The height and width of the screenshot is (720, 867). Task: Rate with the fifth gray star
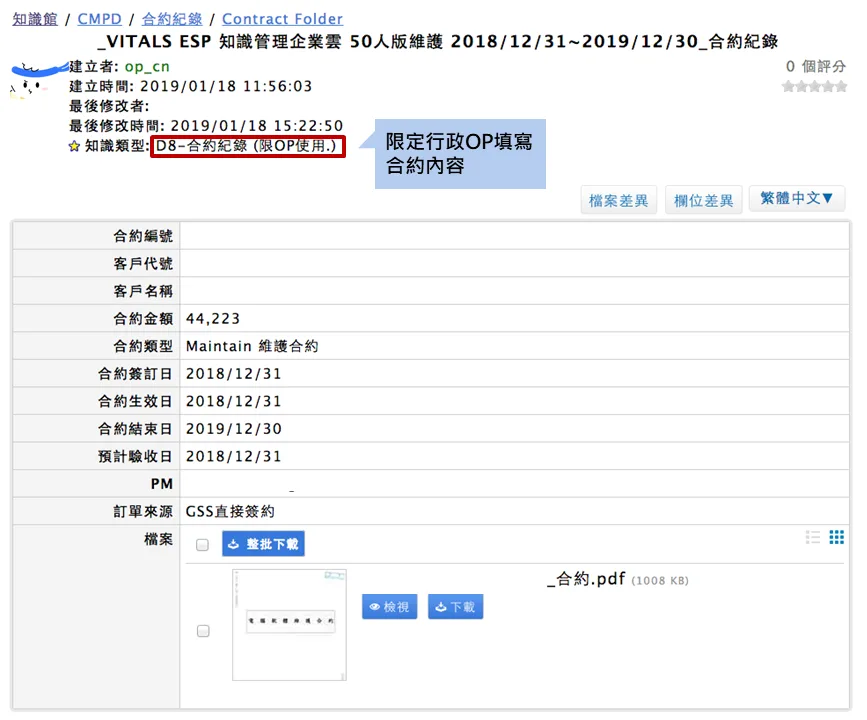pyautogui.click(x=841, y=86)
